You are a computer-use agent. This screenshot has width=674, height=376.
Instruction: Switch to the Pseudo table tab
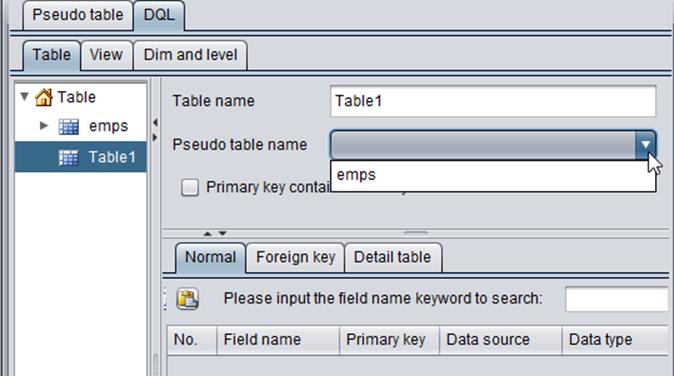pos(78,15)
